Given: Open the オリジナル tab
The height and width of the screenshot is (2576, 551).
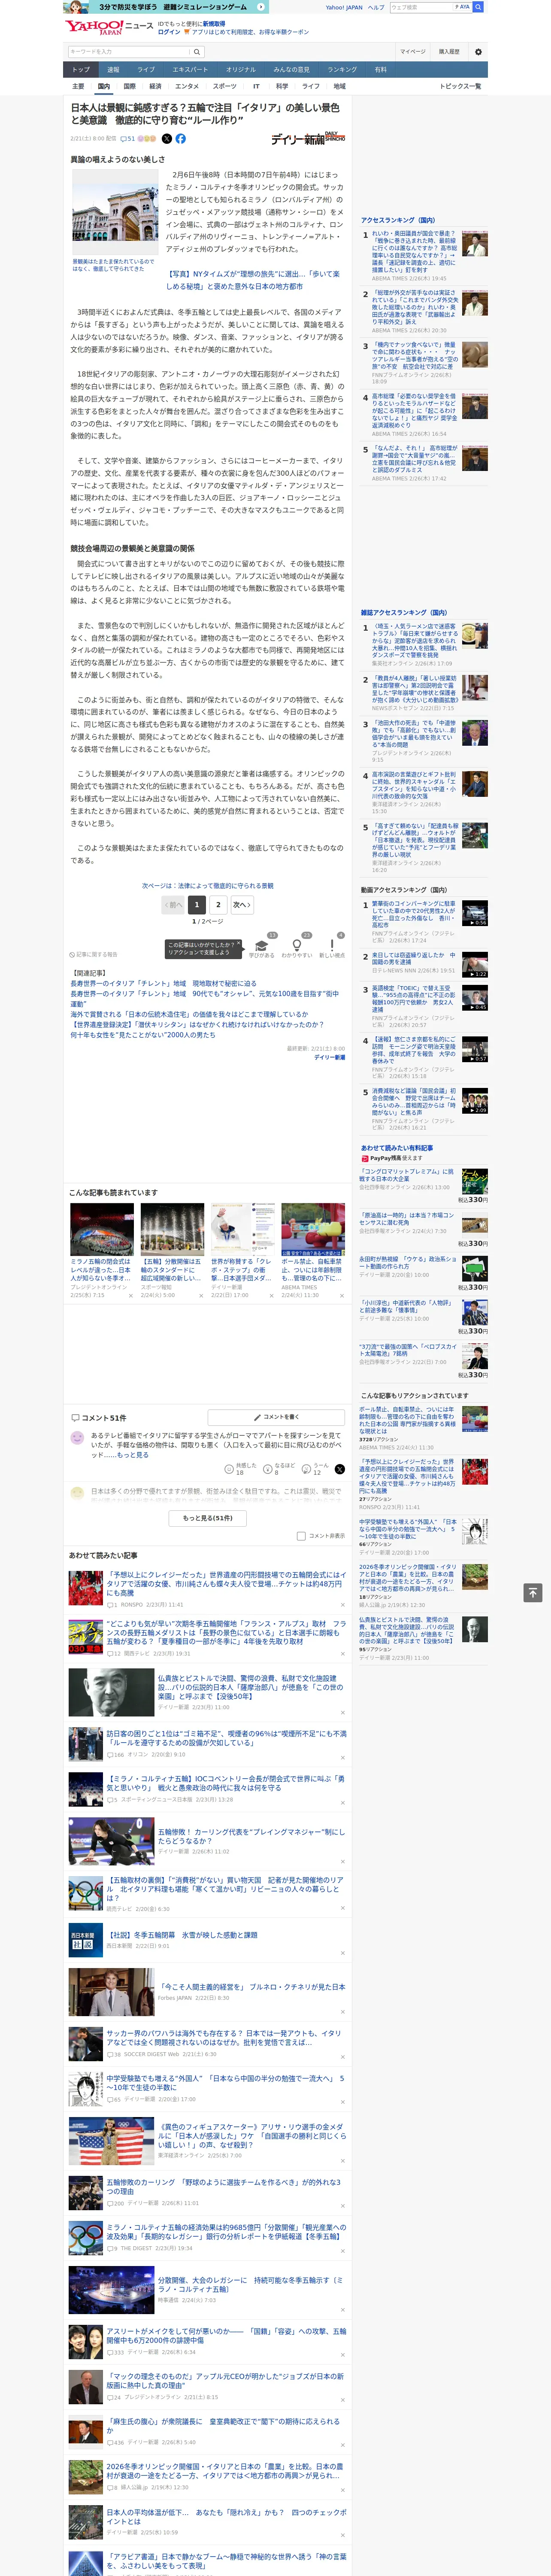Looking at the screenshot, I should [241, 70].
